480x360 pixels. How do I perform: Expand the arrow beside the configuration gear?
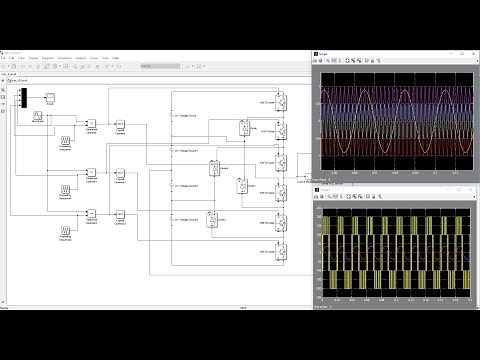tap(60, 66)
